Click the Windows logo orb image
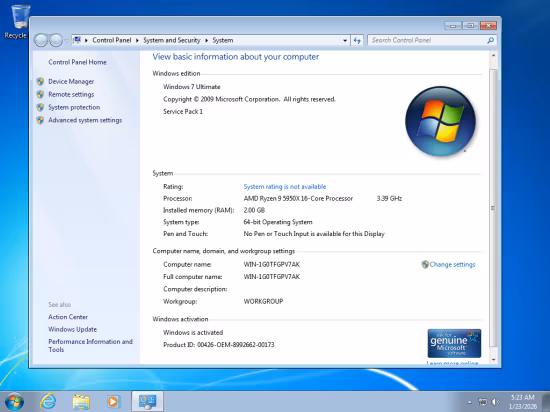The height and width of the screenshot is (412, 550). coord(440,121)
